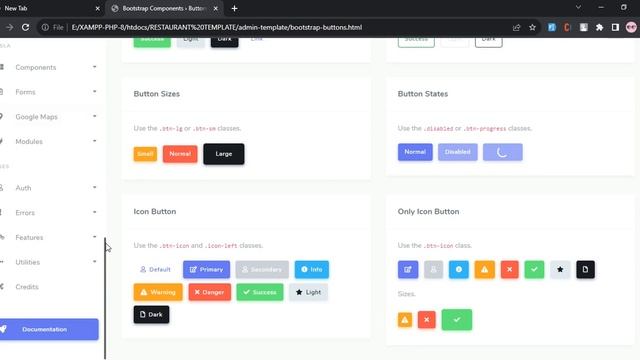Click the faded Disabled button
The width and height of the screenshot is (640, 360).
point(458,152)
